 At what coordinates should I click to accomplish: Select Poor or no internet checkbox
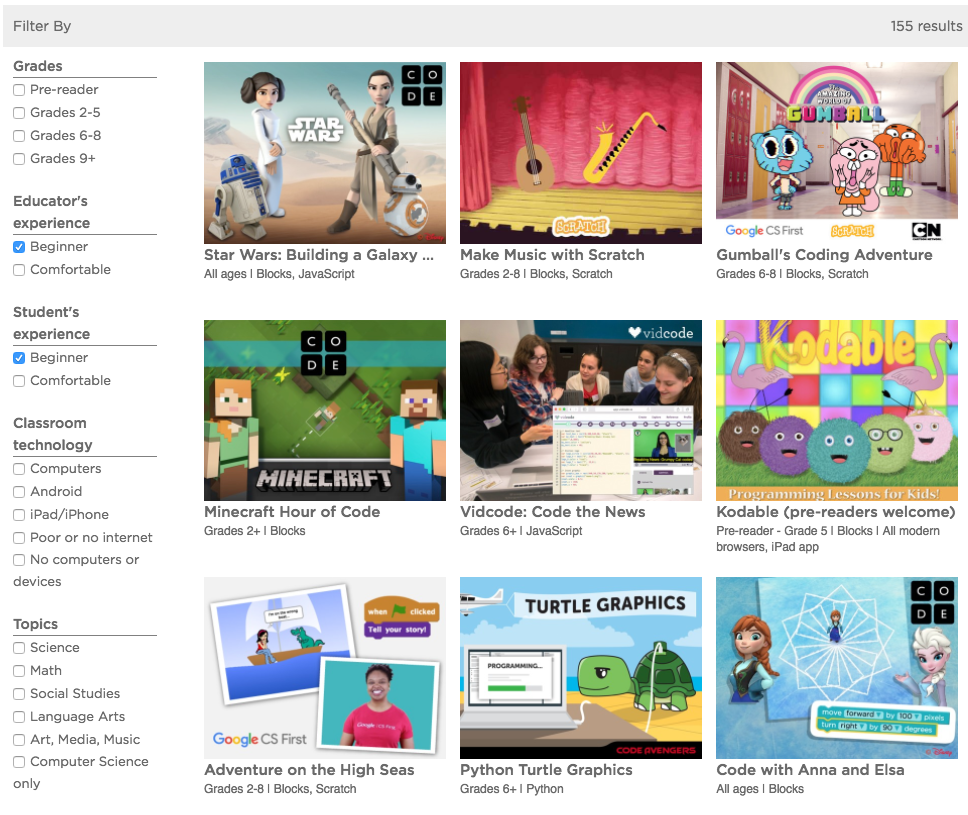pyautogui.click(x=19, y=538)
